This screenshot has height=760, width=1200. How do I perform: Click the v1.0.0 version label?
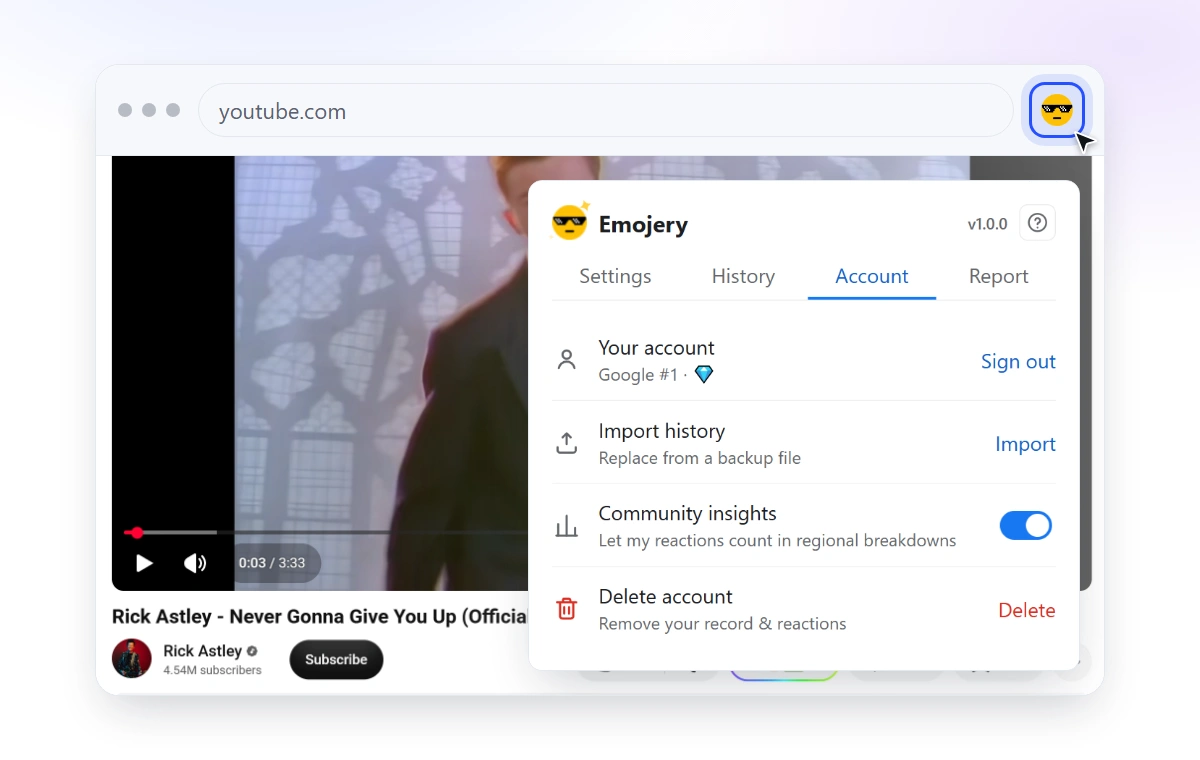[x=987, y=224]
